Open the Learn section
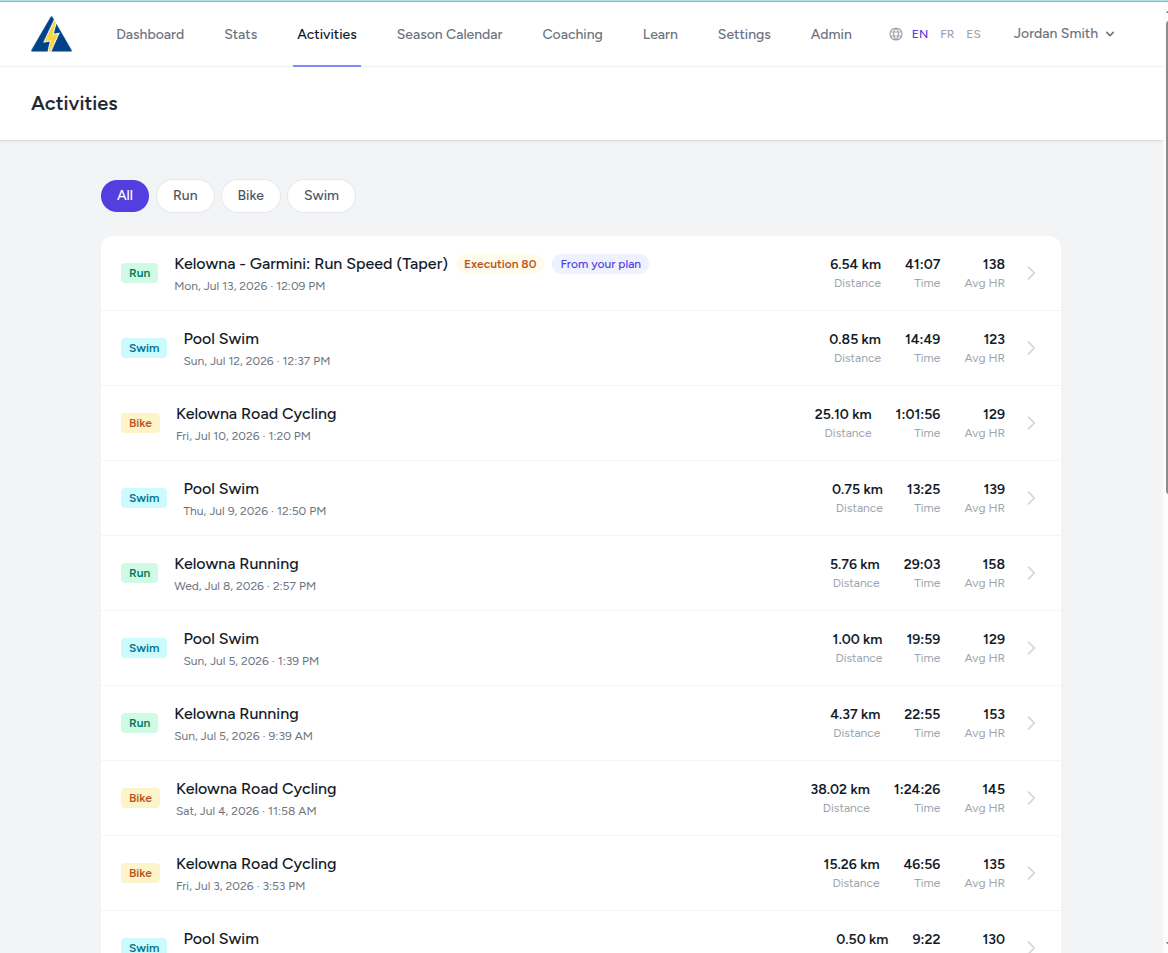Screen dimensions: 1168x953 click(660, 34)
